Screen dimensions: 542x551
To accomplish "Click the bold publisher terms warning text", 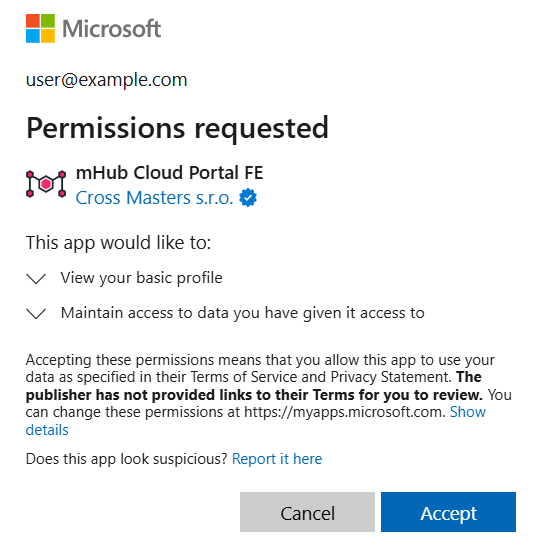I will pos(254,395).
